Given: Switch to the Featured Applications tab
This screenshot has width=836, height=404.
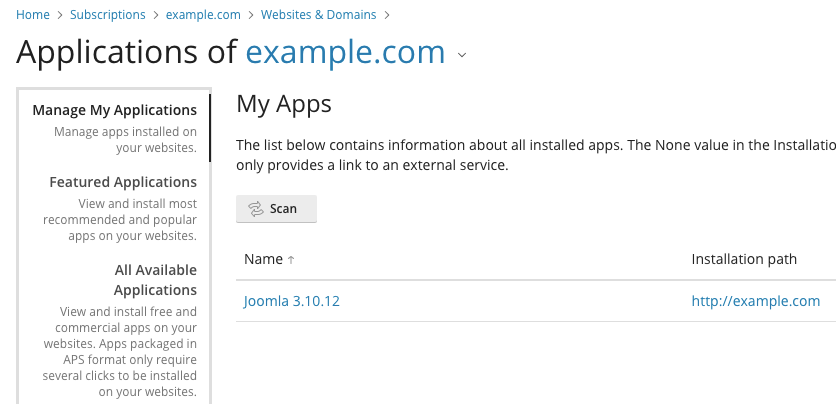Looking at the screenshot, I should pos(123,182).
